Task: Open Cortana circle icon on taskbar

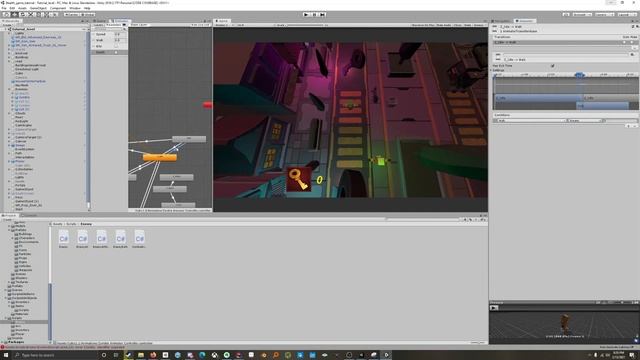Action: click(104, 355)
